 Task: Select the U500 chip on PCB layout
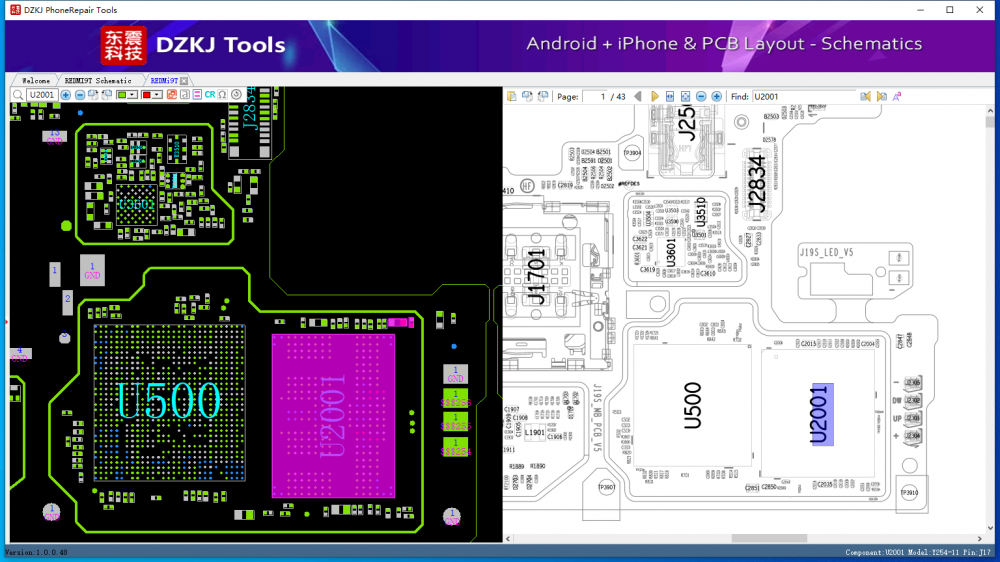168,400
